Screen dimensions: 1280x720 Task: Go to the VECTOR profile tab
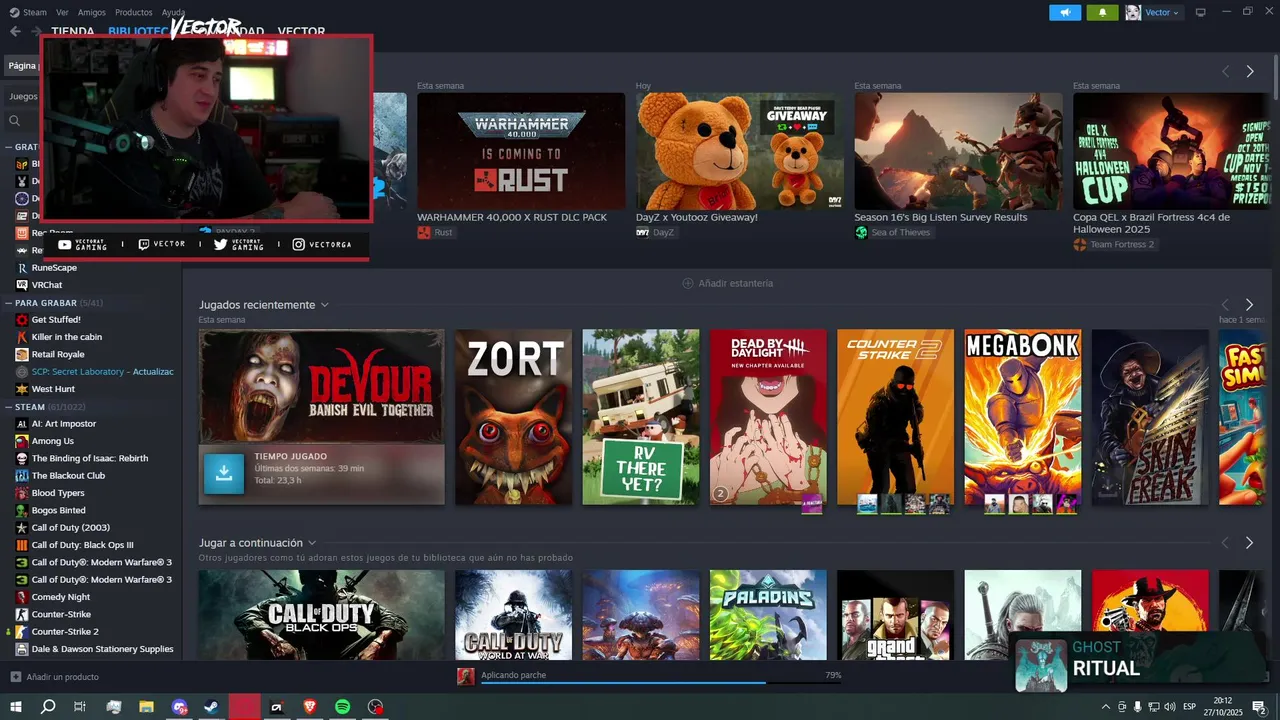click(x=301, y=32)
